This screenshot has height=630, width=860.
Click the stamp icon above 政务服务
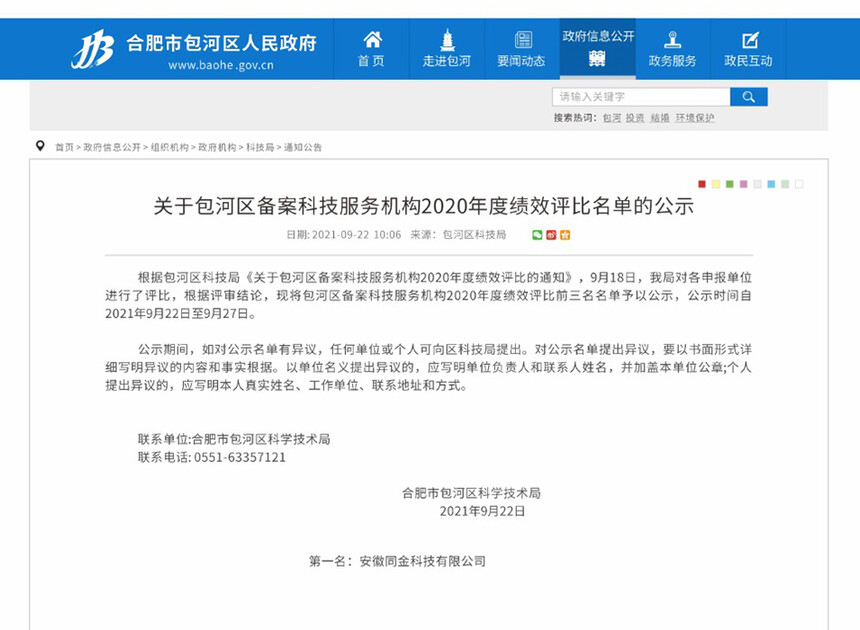coord(673,39)
